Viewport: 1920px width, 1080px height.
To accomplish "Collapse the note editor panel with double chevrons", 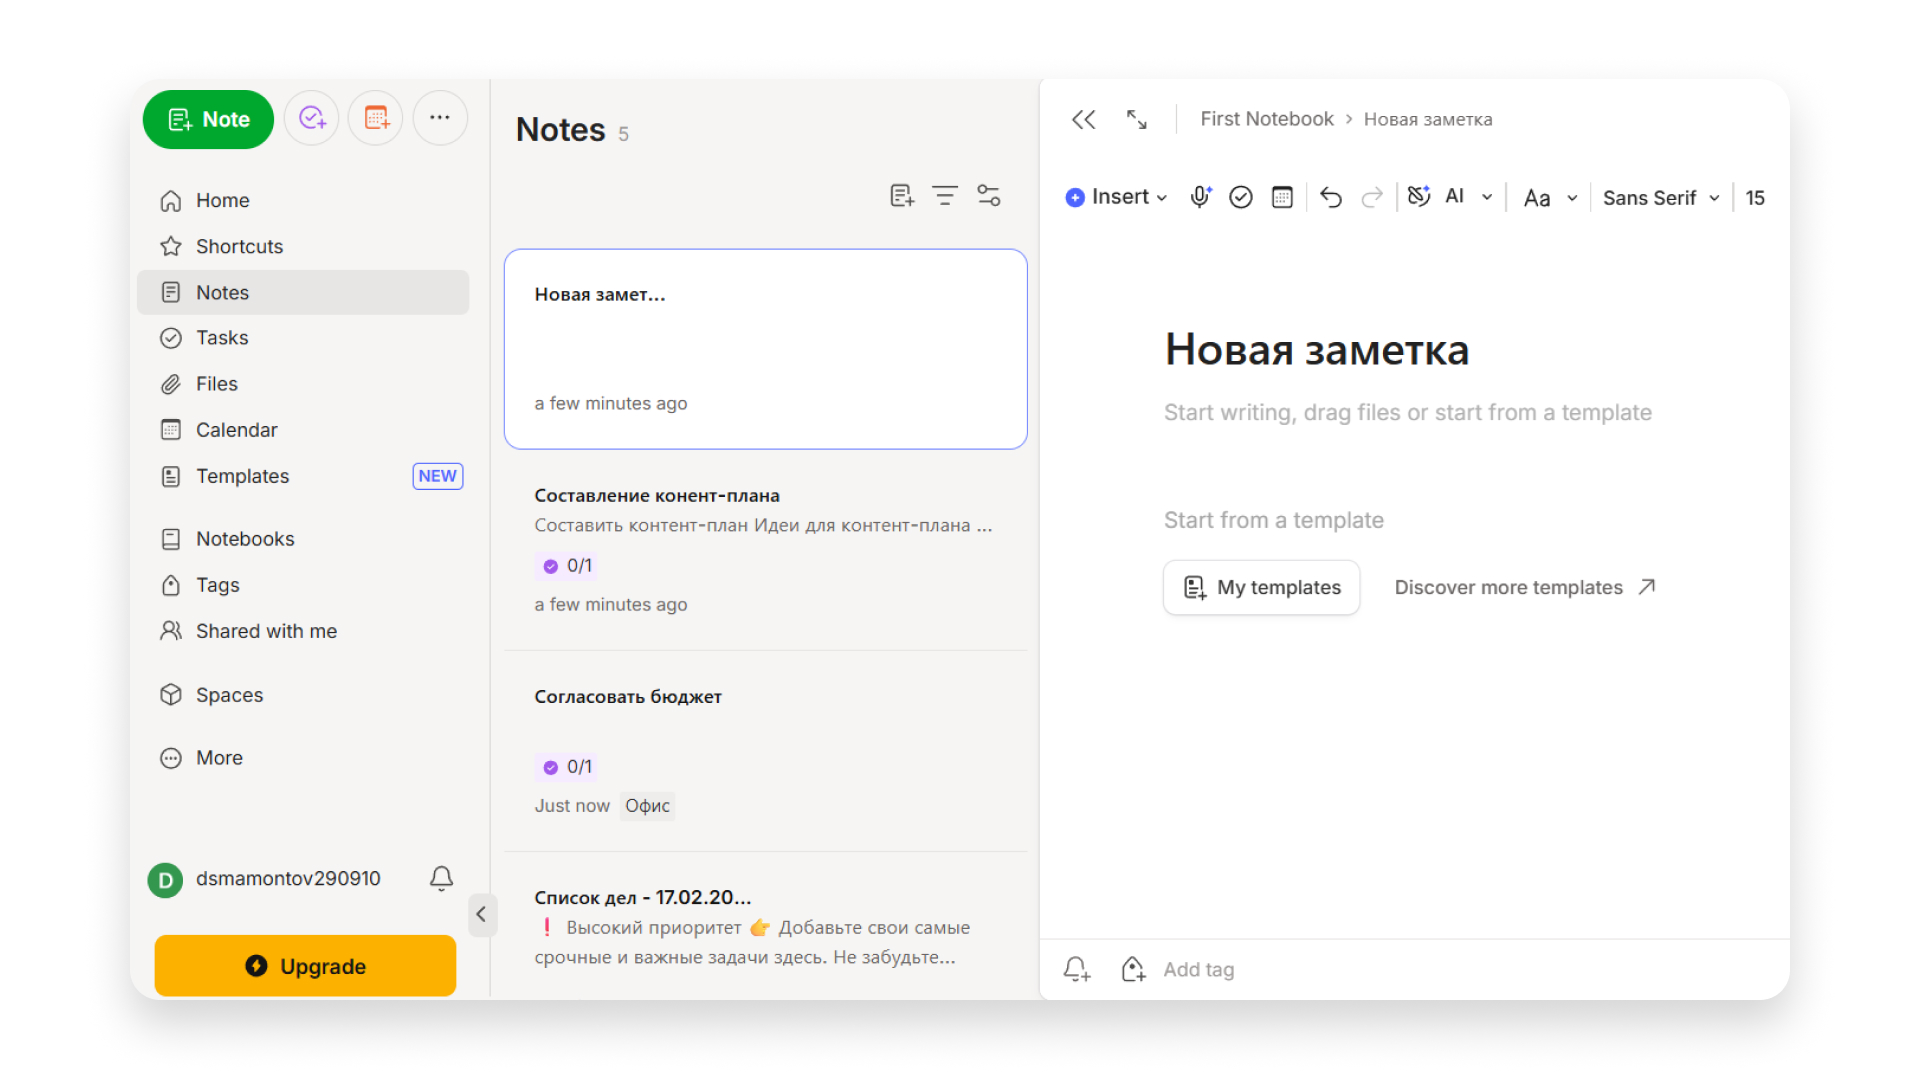I will pyautogui.click(x=1083, y=119).
